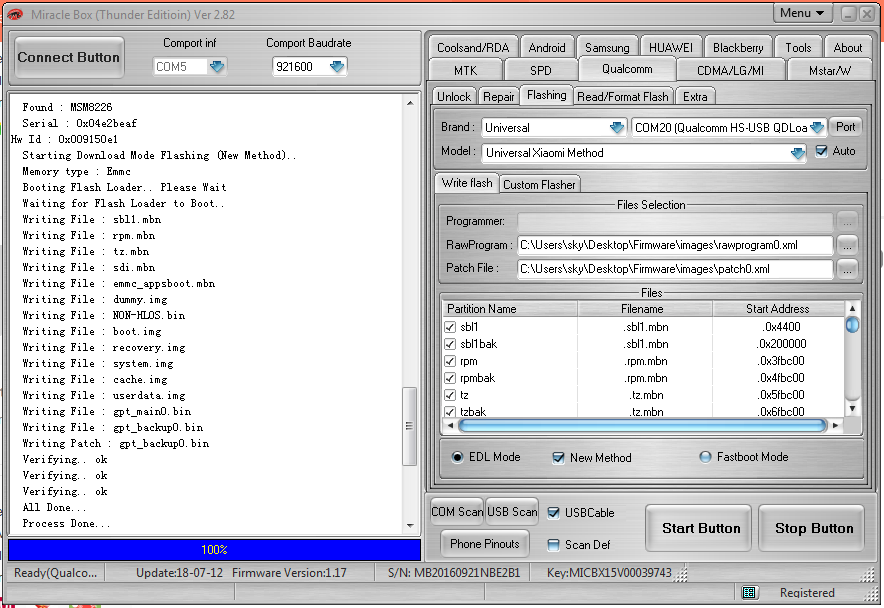Viewport: 884px width, 608px height.
Task: Open the Menu dropdown in the title bar
Action: click(x=802, y=13)
